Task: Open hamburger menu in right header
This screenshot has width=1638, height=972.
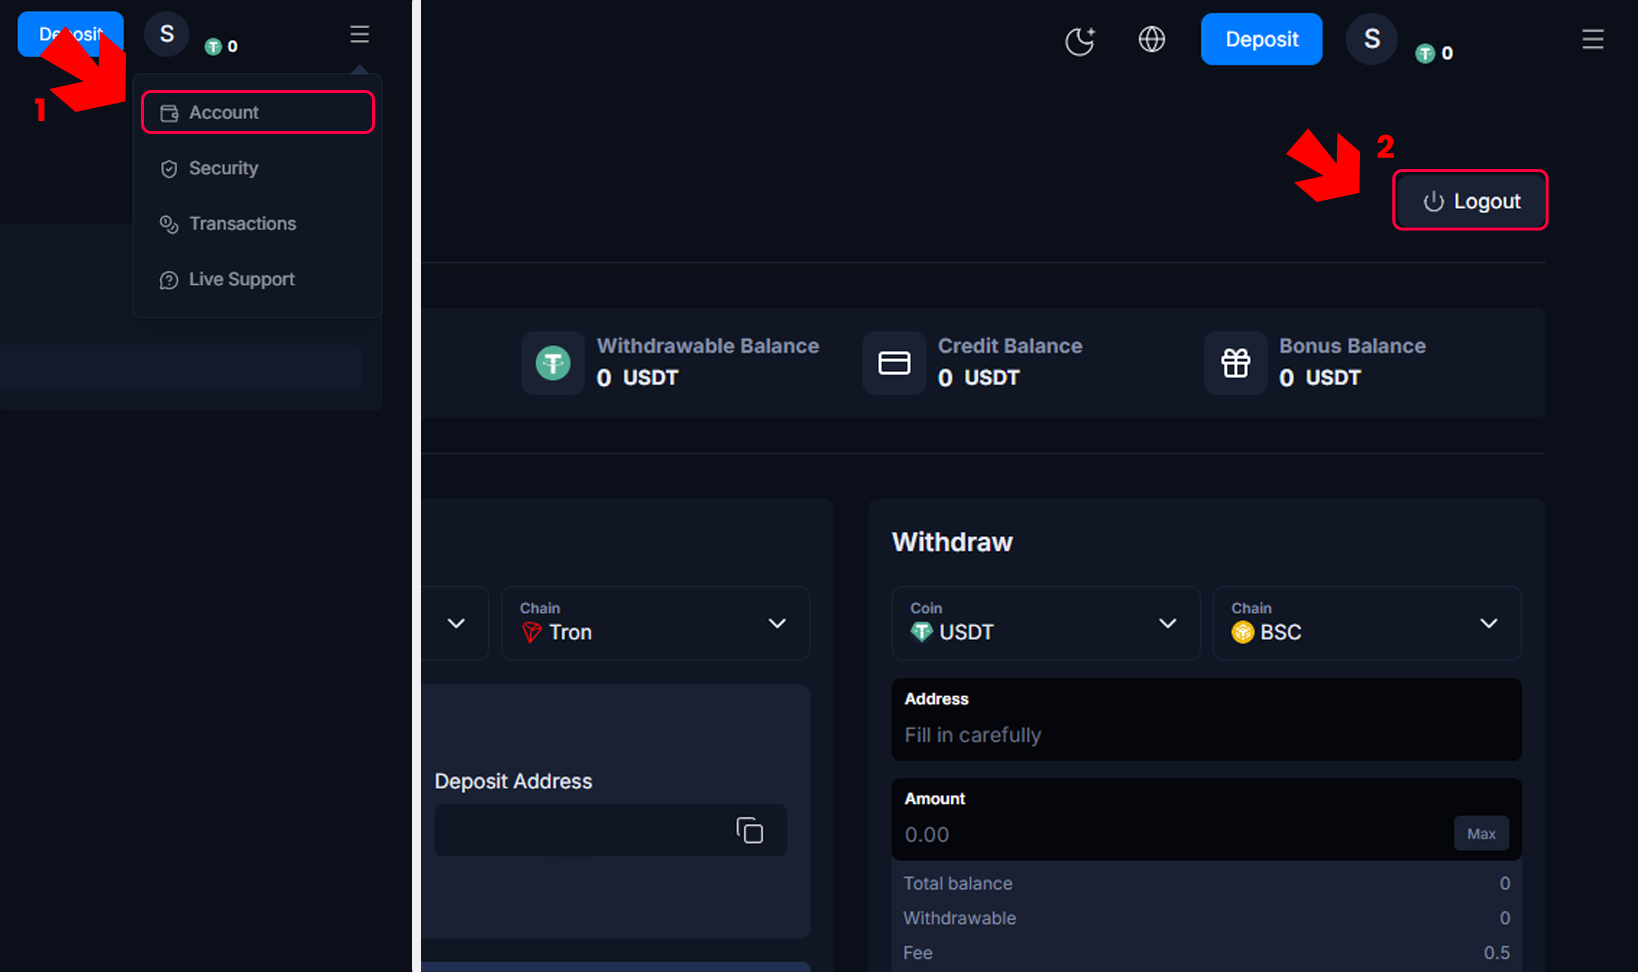Action: [x=1593, y=39]
